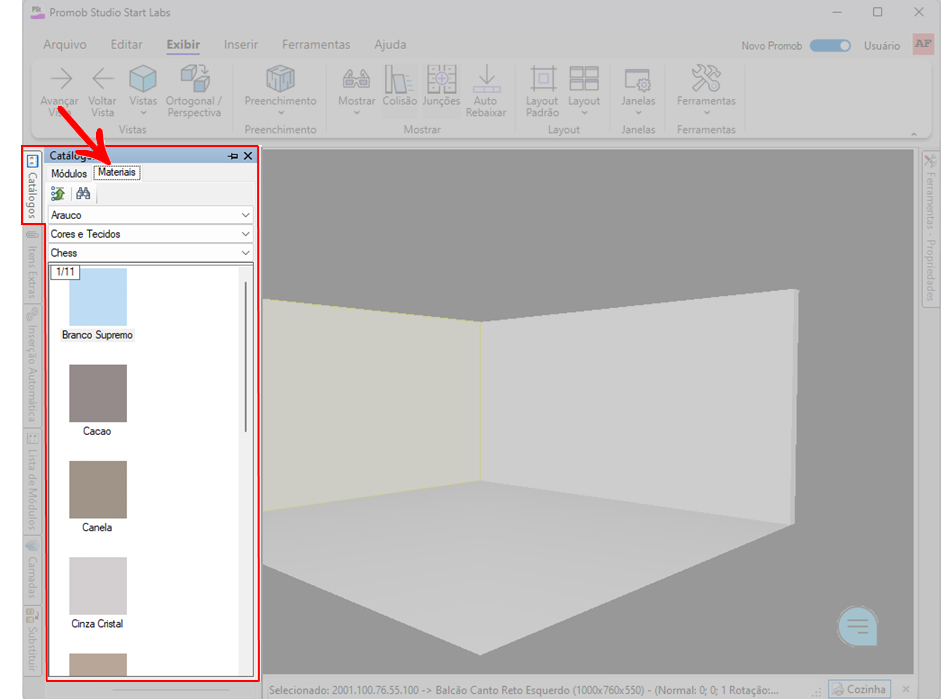Expand the Layout dropdown arrow

click(584, 113)
